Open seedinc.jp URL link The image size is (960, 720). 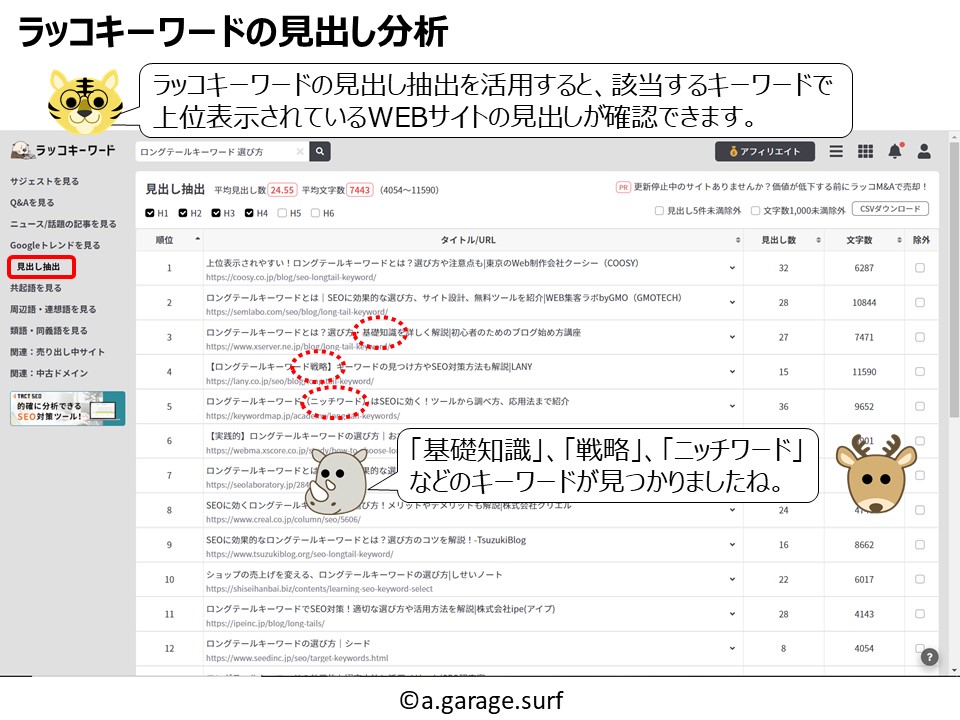(x=297, y=658)
